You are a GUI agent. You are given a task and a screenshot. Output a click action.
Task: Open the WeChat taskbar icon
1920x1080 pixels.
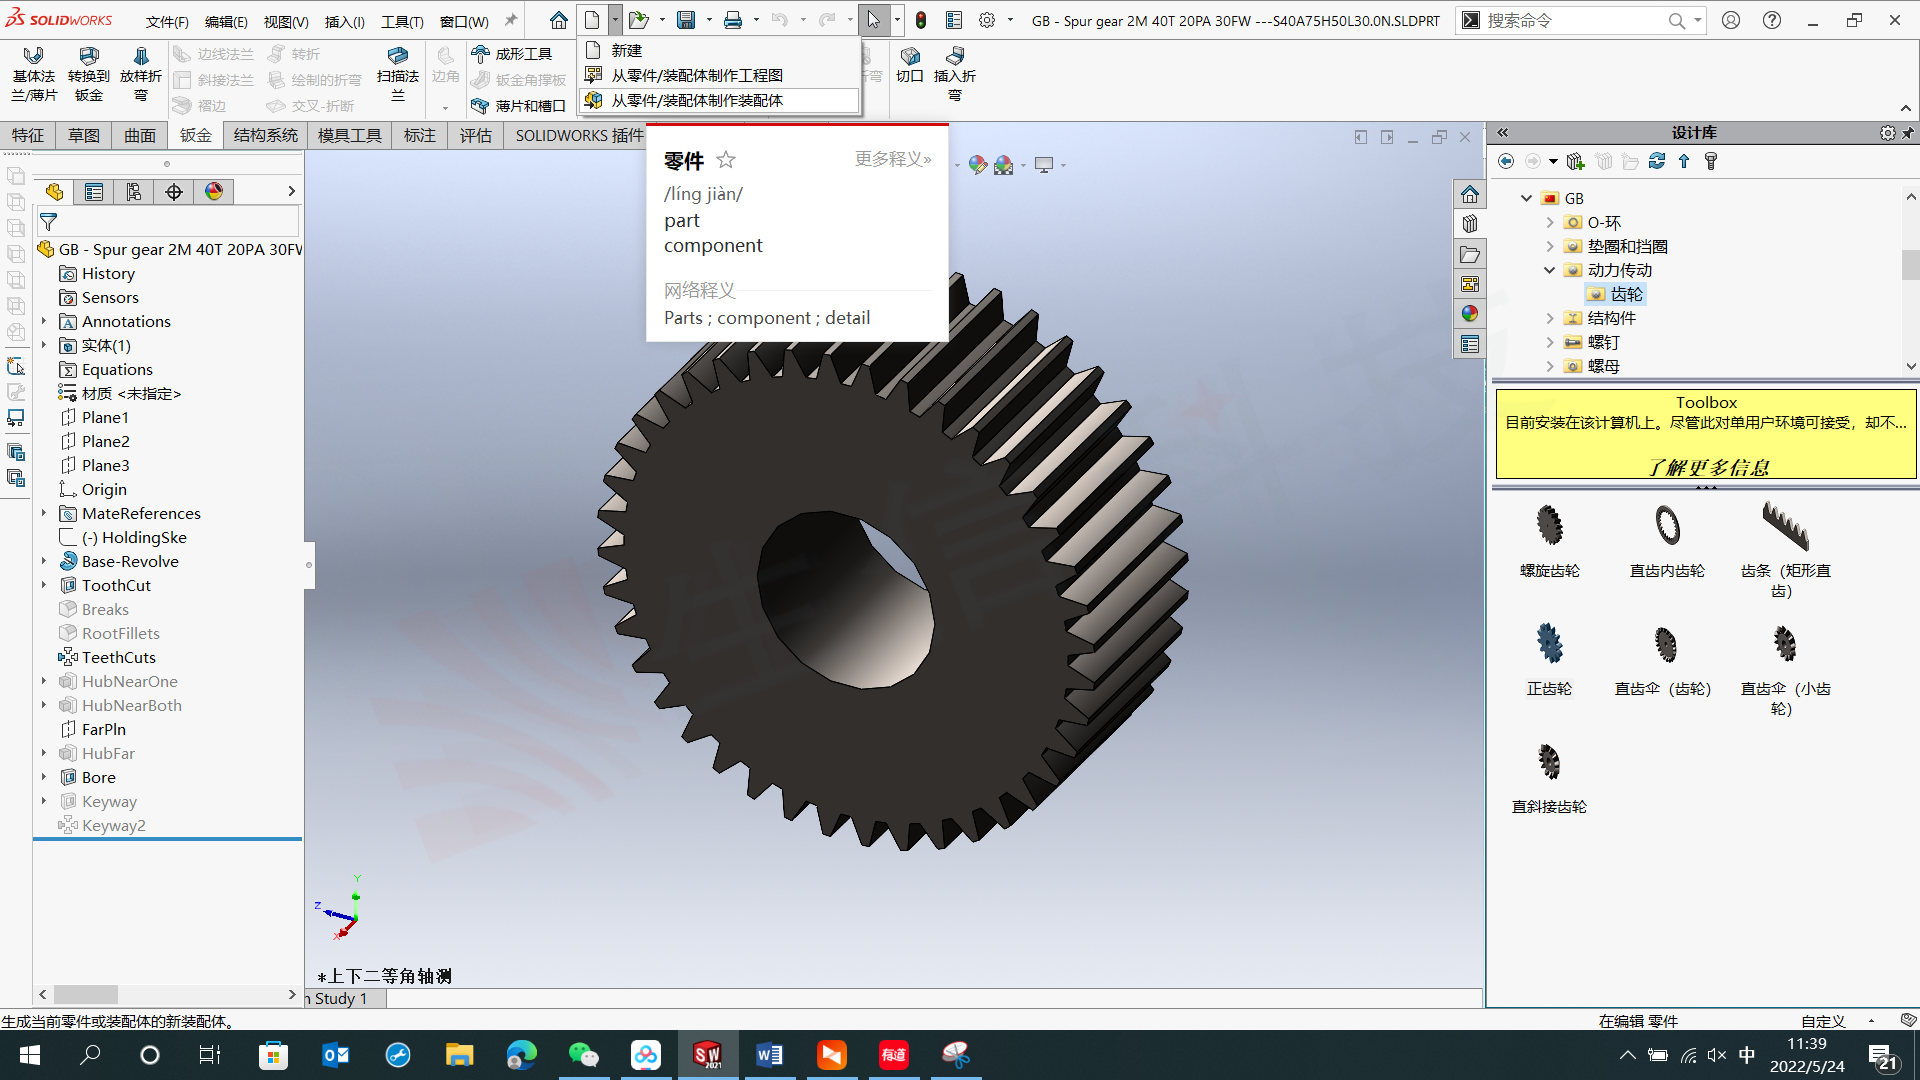(584, 1055)
